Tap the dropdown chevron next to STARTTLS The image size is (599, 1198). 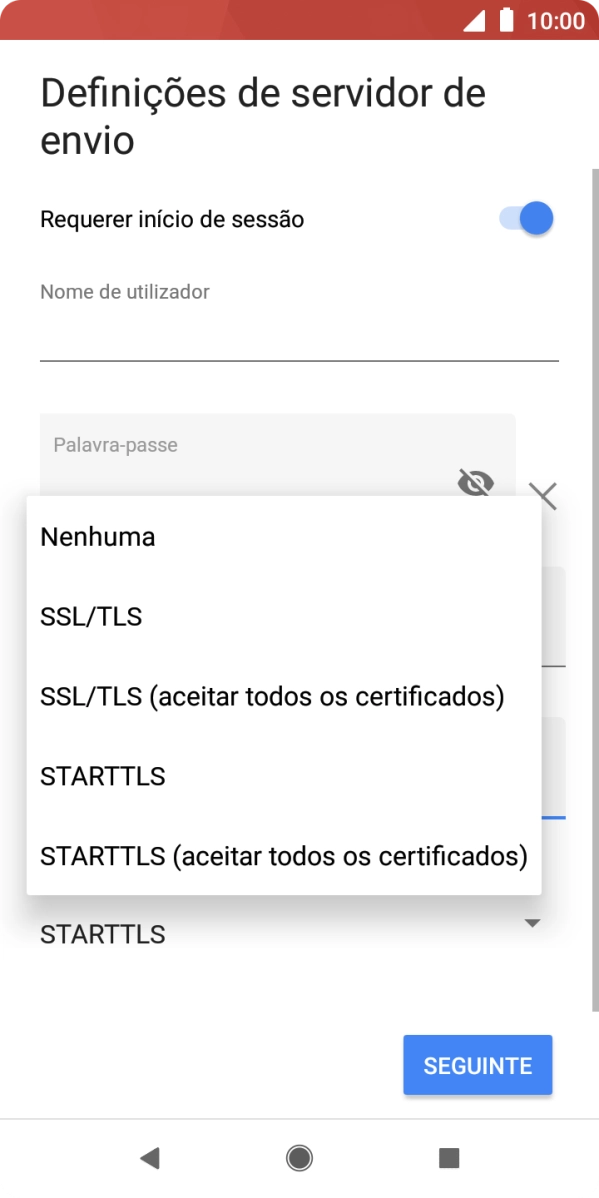point(533,925)
